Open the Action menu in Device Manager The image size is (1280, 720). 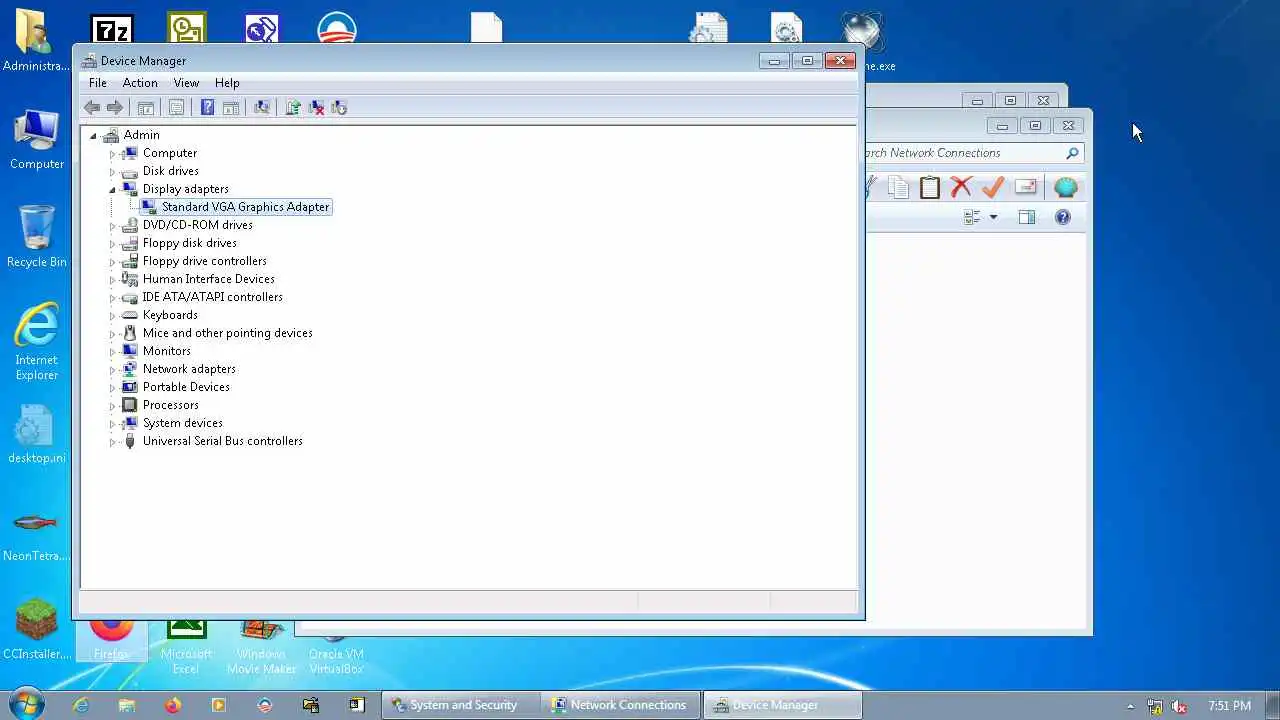coord(140,83)
